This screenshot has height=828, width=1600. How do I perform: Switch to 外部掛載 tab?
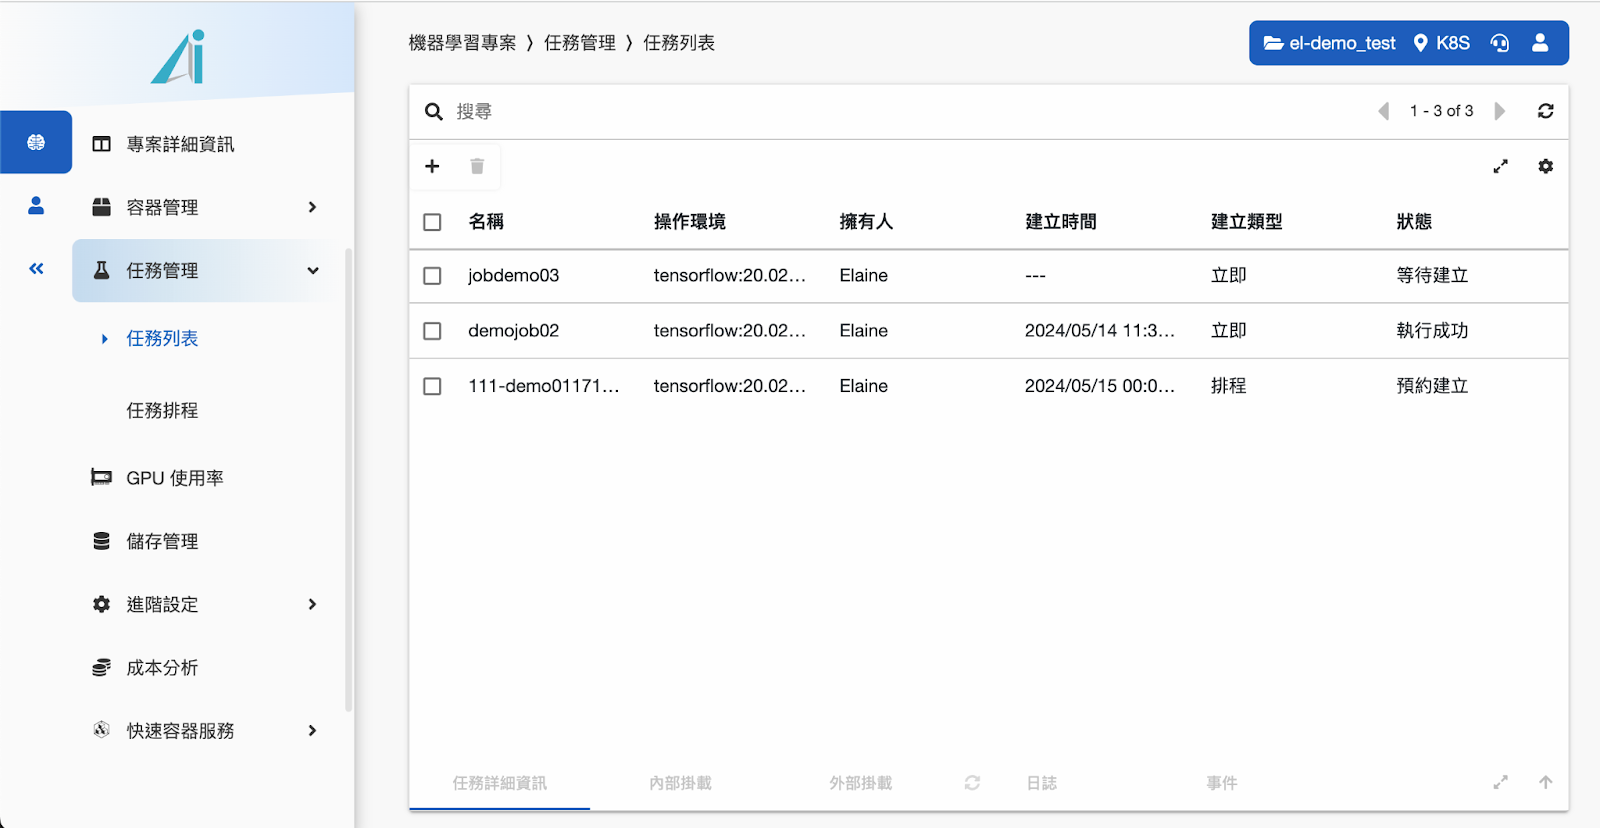click(x=860, y=783)
